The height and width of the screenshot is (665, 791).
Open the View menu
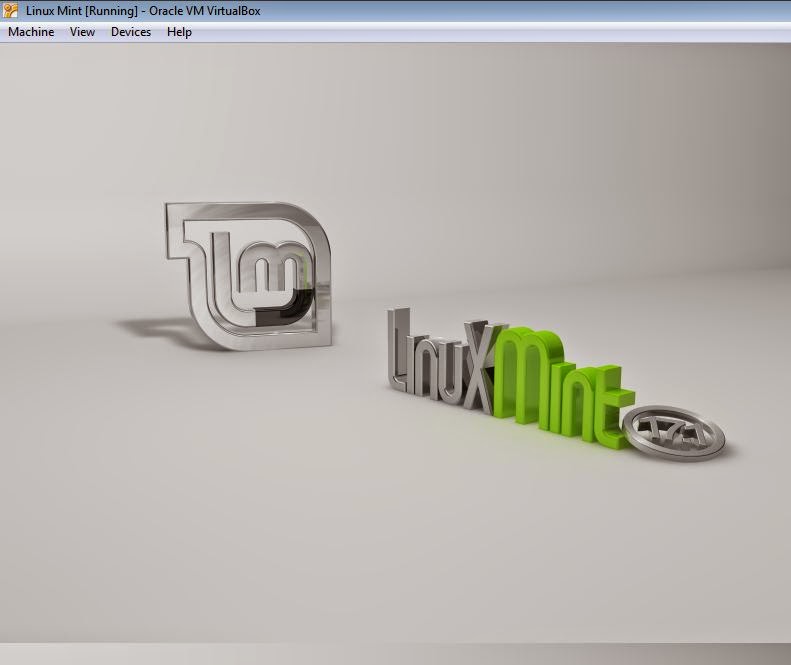82,32
